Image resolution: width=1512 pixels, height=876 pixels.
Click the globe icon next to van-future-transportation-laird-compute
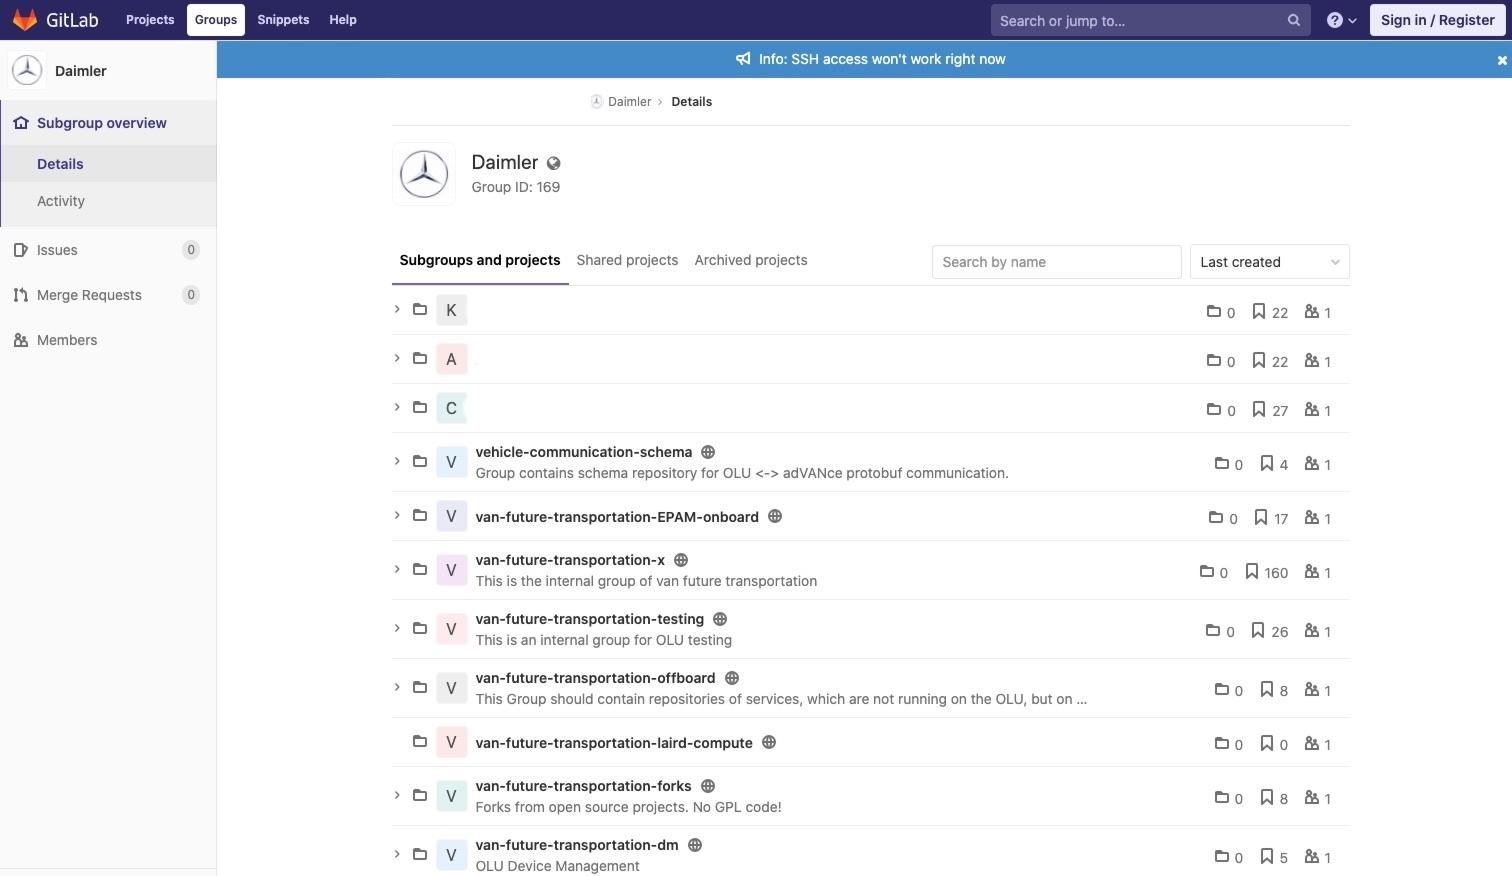click(769, 742)
